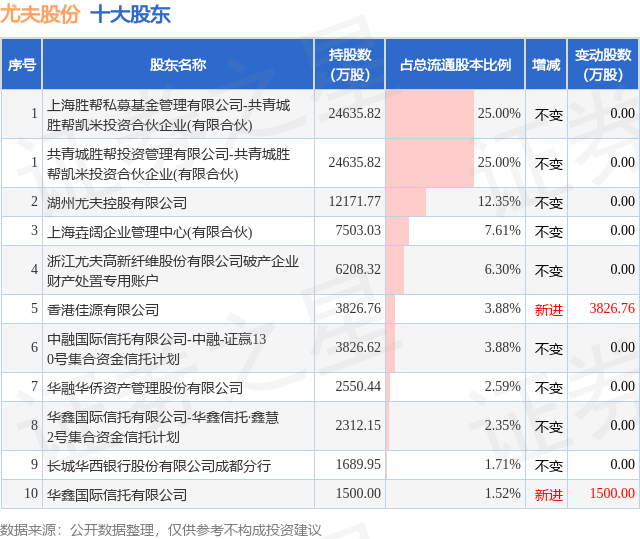The image size is (640, 539).
Task: Click holdings value 7503.03
Action: [x=358, y=231]
